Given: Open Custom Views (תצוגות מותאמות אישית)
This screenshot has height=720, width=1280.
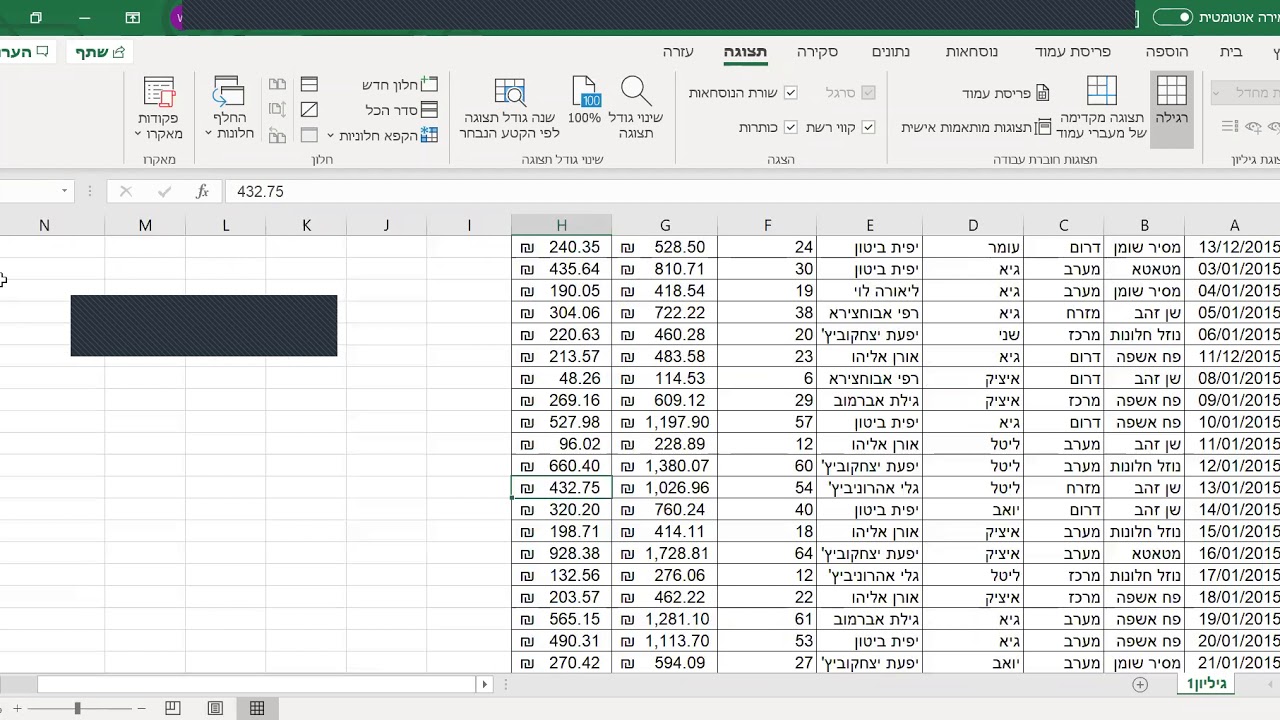Looking at the screenshot, I should point(976,128).
